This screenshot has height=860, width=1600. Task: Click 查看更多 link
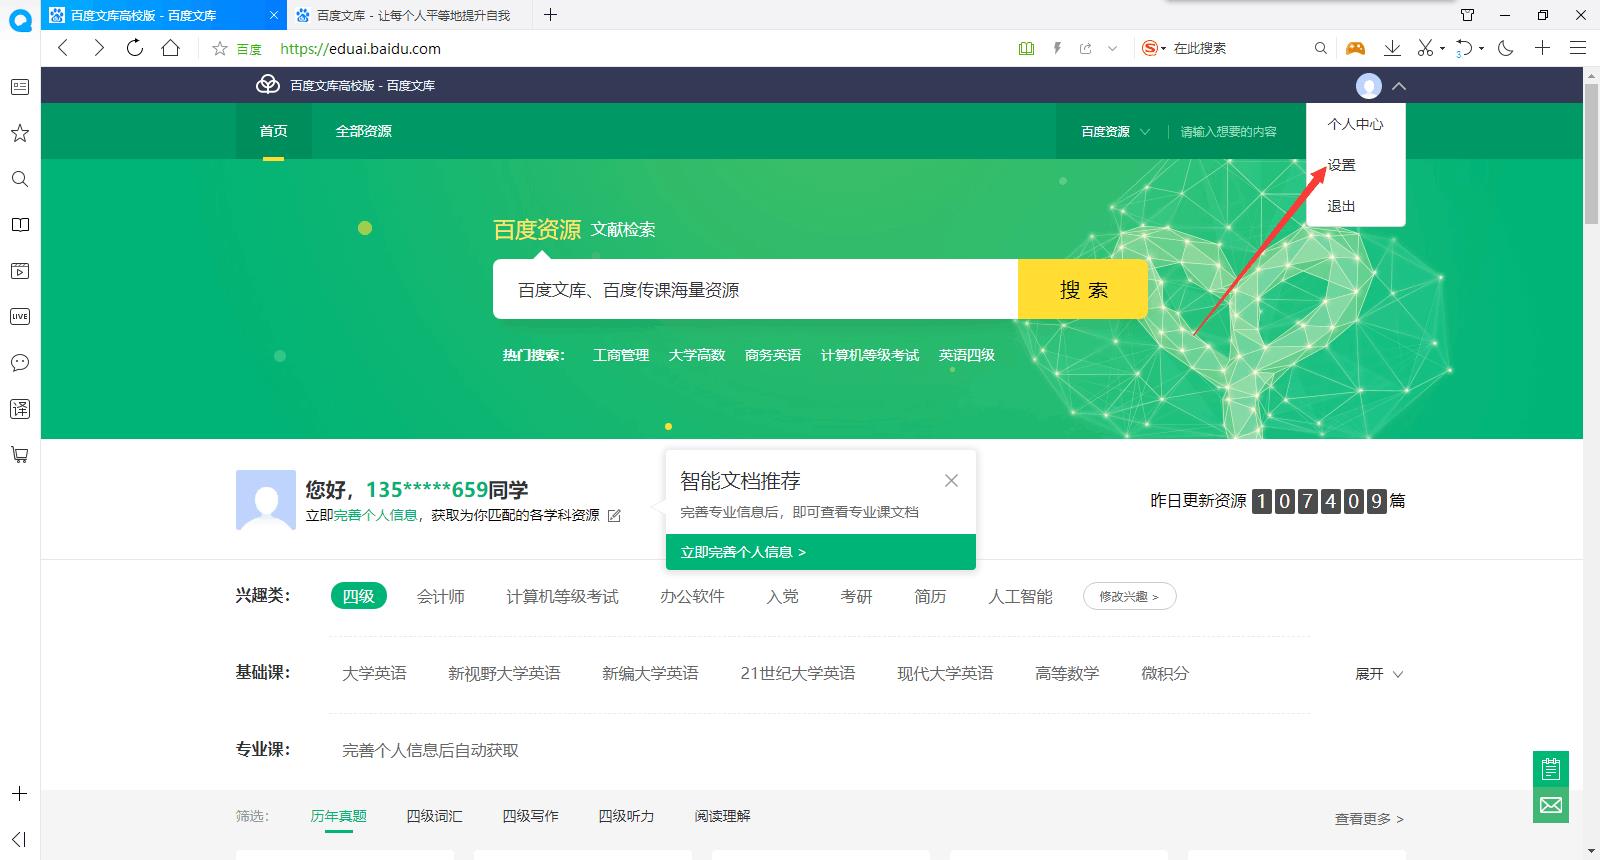coord(1369,819)
